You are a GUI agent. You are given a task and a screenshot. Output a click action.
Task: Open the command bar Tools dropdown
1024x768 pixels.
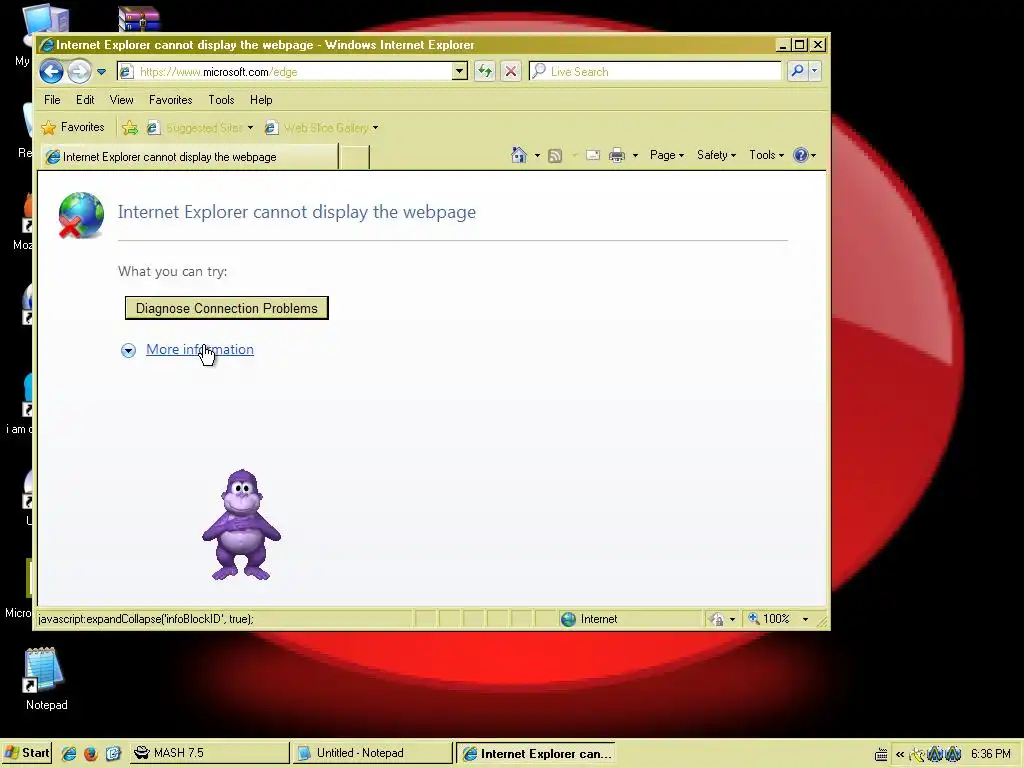coord(766,155)
